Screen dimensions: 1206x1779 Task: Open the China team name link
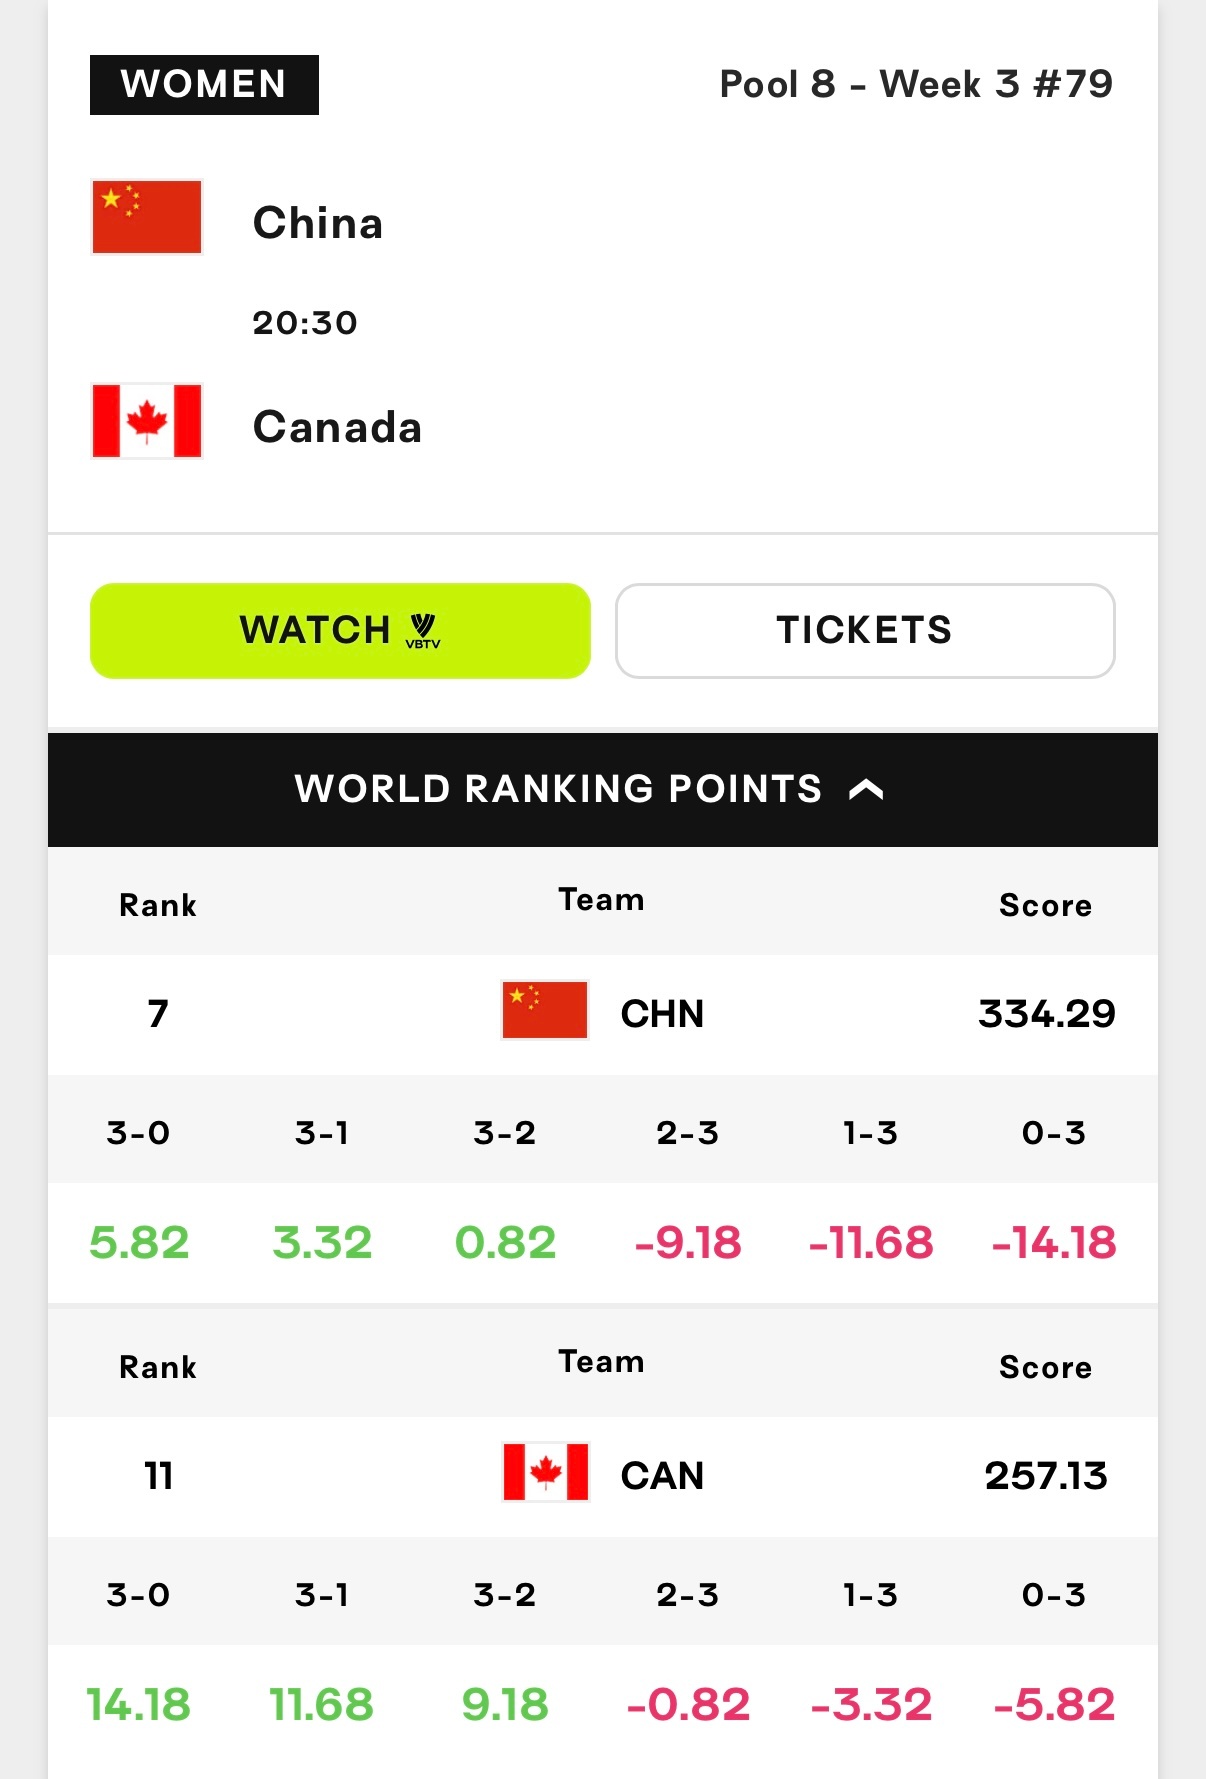click(318, 223)
